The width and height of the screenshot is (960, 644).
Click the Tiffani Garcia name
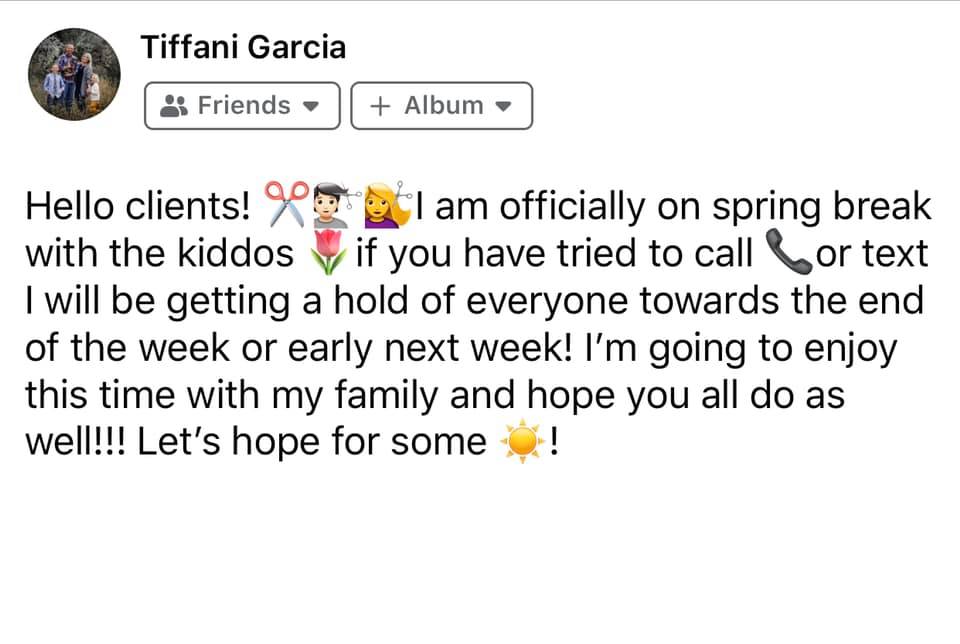pyautogui.click(x=242, y=46)
